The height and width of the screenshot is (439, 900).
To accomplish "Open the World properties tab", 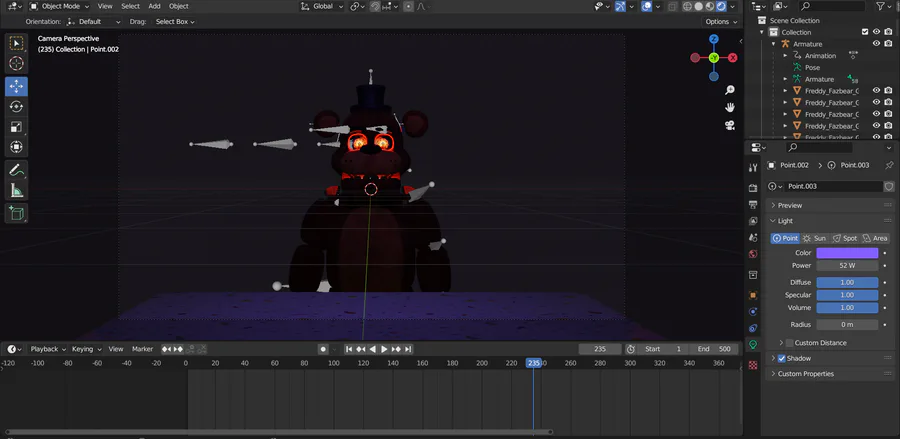I will pos(753,254).
